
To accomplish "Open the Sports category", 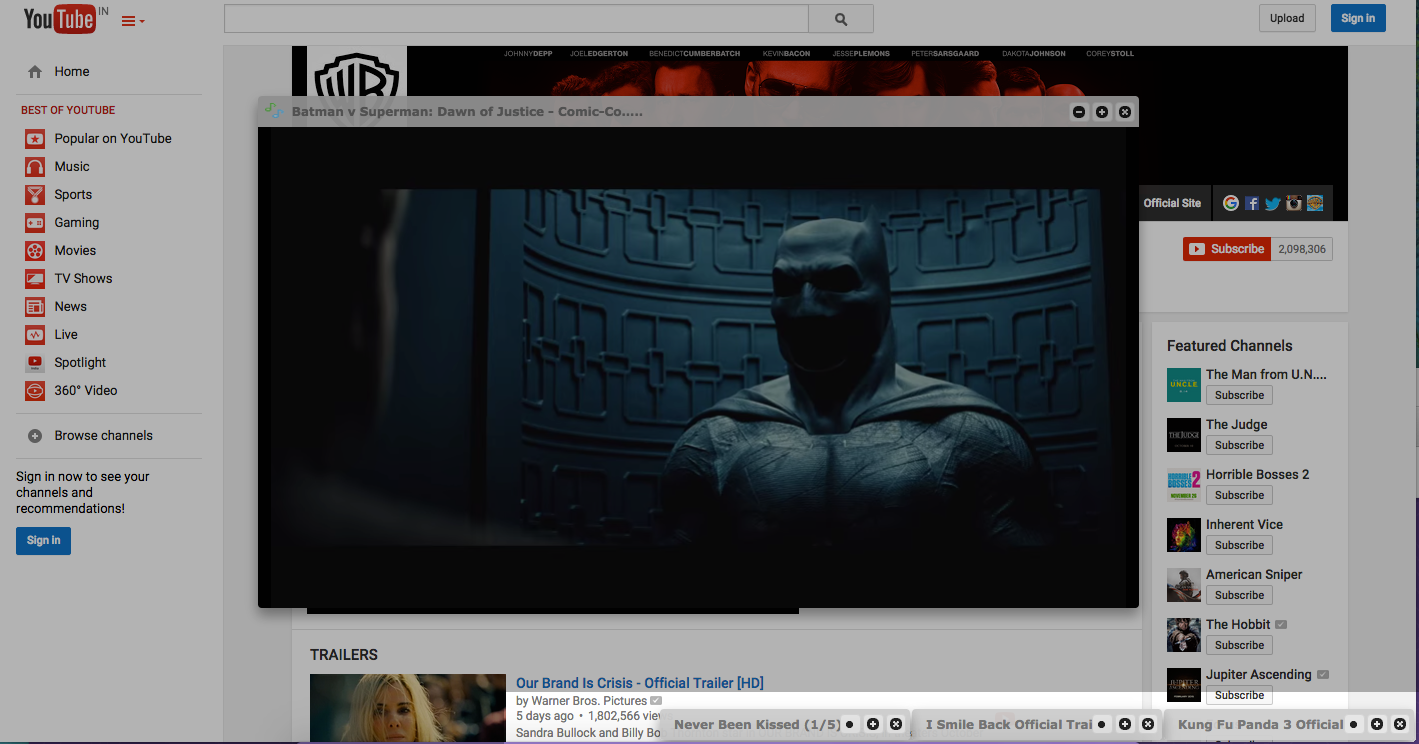I will pos(73,195).
